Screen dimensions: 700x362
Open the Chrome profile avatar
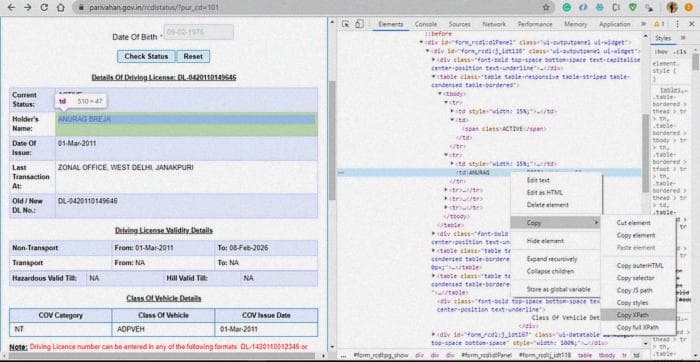pos(672,8)
